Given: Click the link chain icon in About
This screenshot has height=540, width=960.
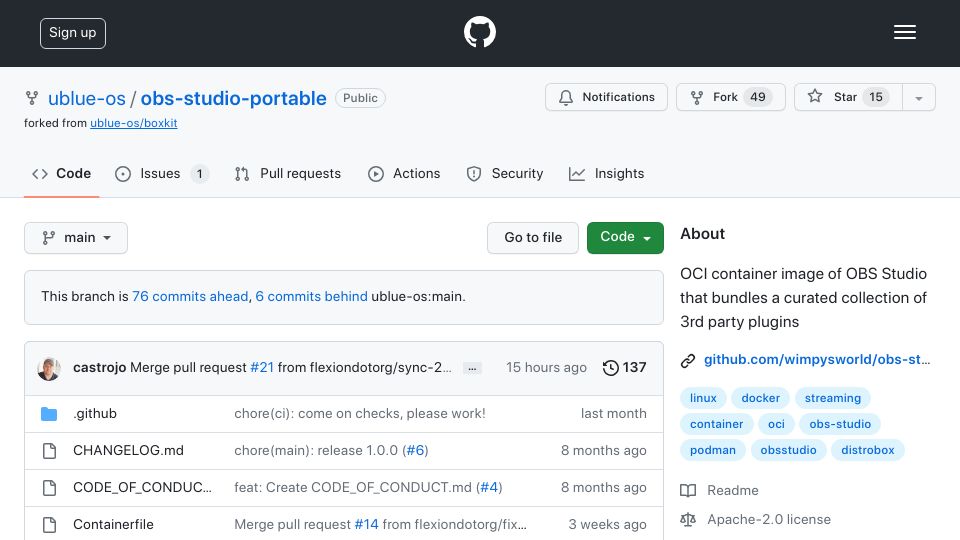Looking at the screenshot, I should point(688,361).
